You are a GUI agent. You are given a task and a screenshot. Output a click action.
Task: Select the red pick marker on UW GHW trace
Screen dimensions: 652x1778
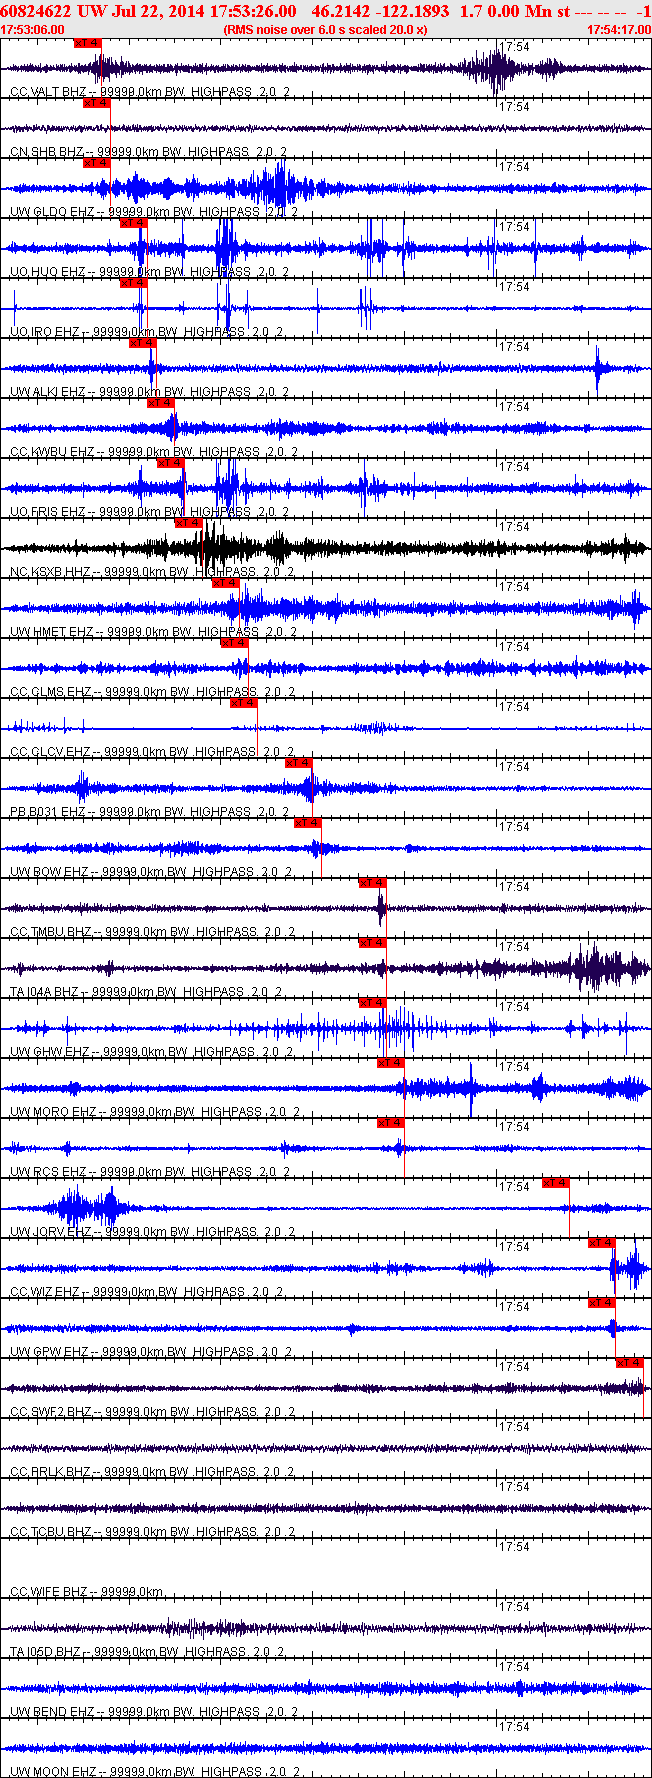[373, 1003]
